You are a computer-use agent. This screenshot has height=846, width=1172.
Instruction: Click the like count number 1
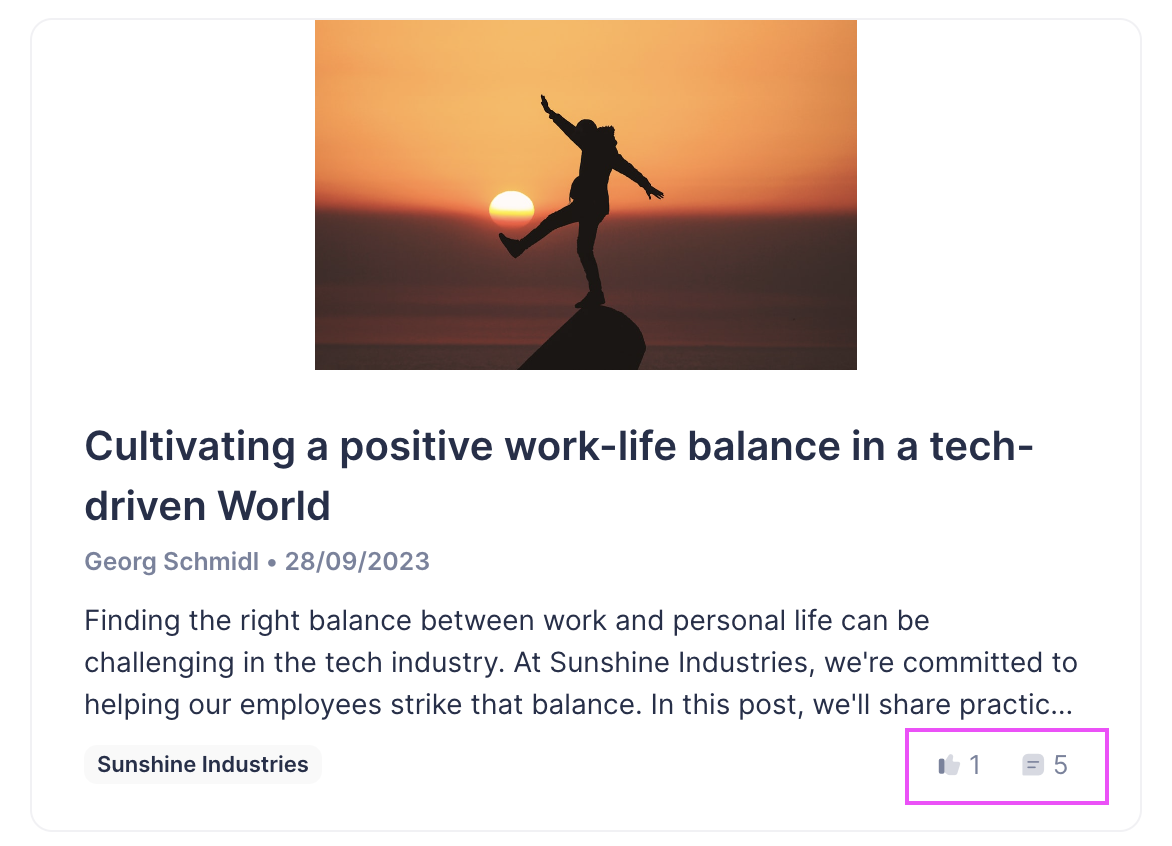[x=975, y=766]
